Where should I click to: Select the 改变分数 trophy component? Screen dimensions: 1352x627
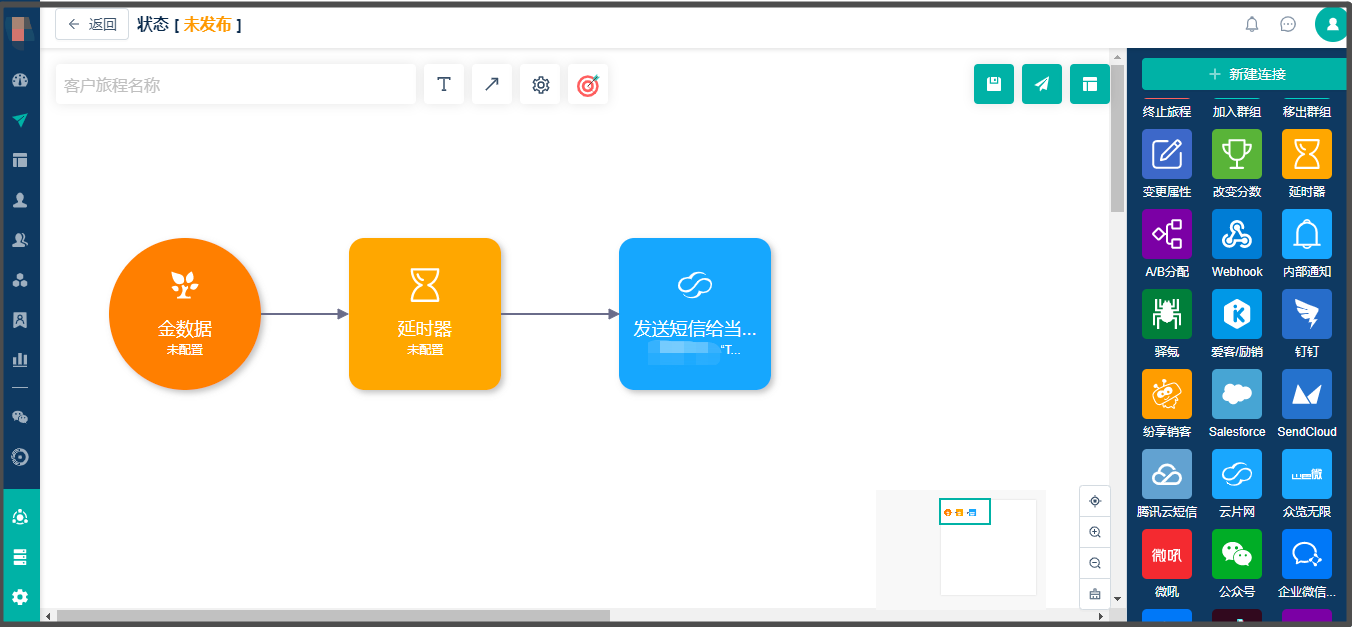point(1237,154)
